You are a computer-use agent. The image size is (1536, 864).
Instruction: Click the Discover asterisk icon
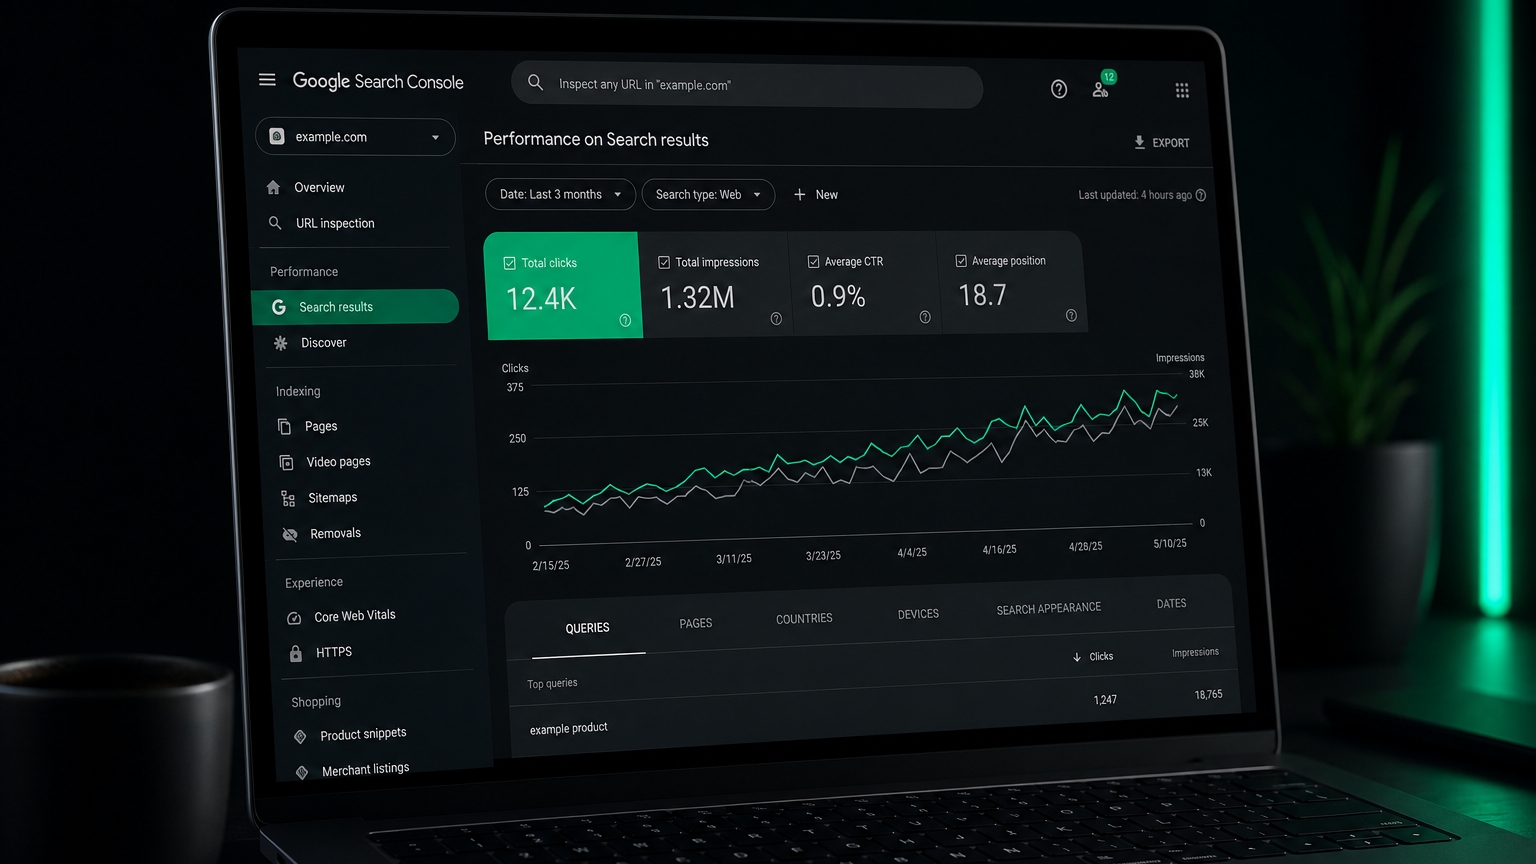[x=281, y=343]
